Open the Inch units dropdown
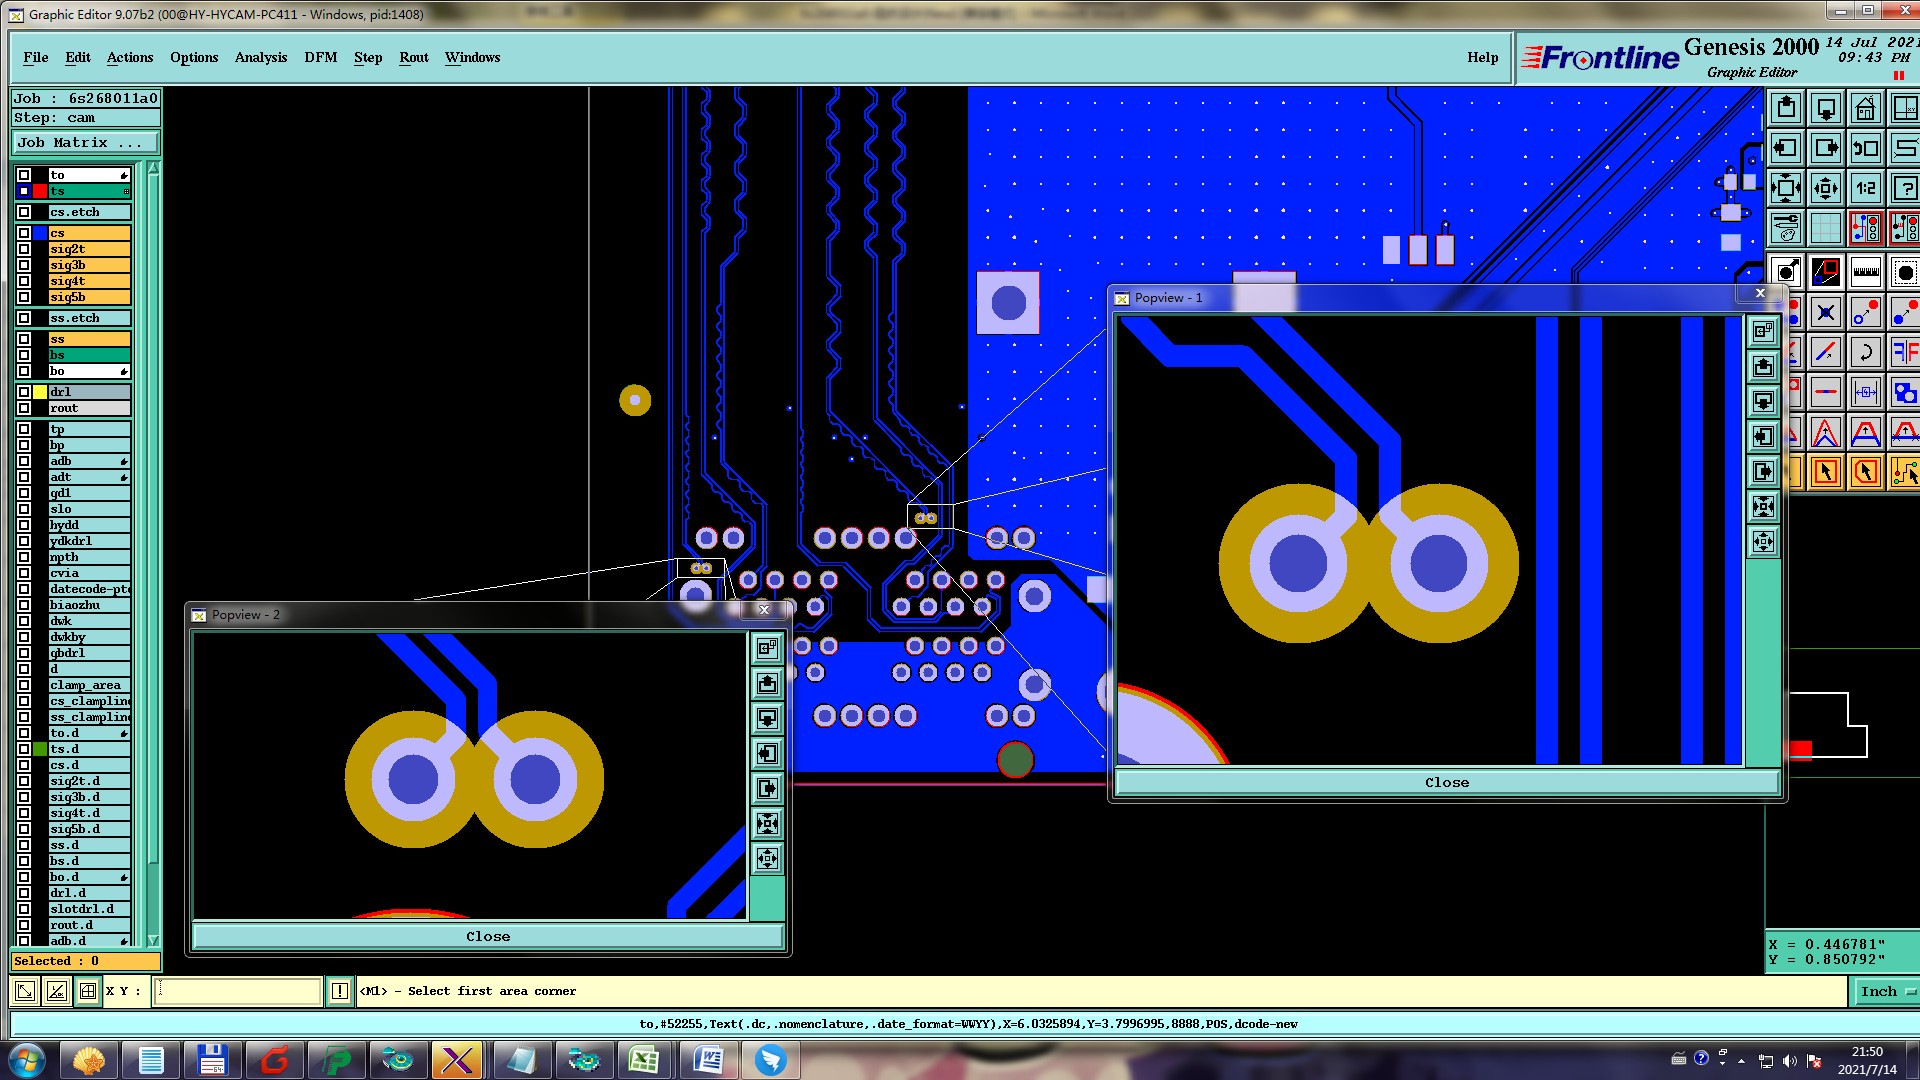Screen dimensions: 1920x1080 pyautogui.click(x=1886, y=991)
